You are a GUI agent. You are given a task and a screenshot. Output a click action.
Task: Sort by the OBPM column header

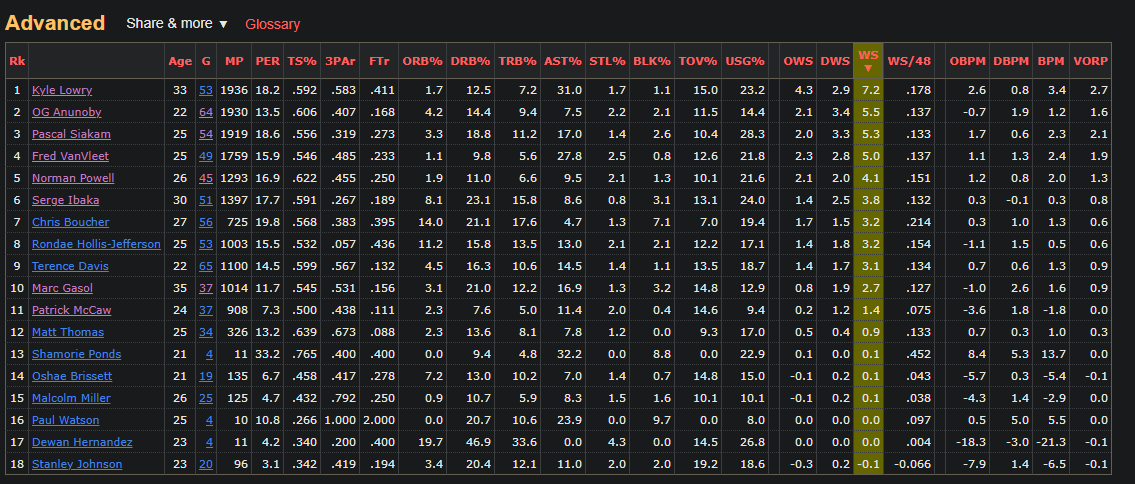[968, 61]
